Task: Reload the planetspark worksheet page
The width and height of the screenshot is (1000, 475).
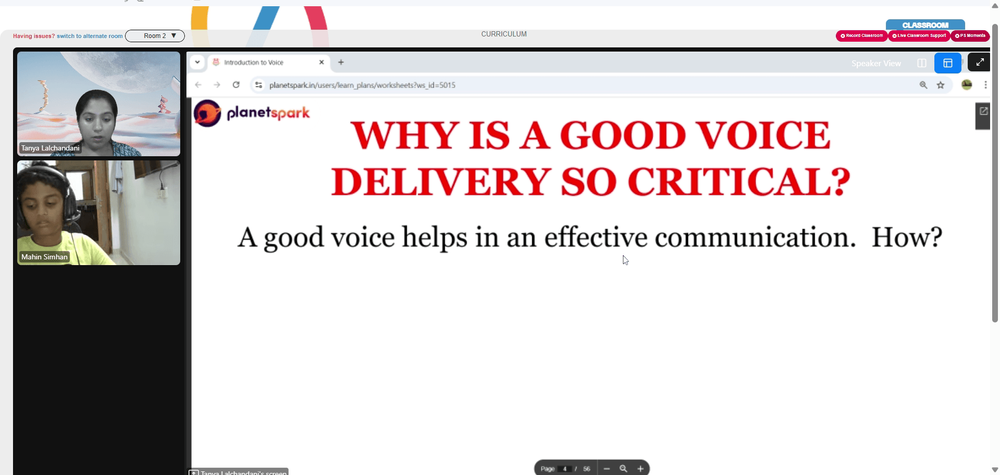Action: [236, 85]
